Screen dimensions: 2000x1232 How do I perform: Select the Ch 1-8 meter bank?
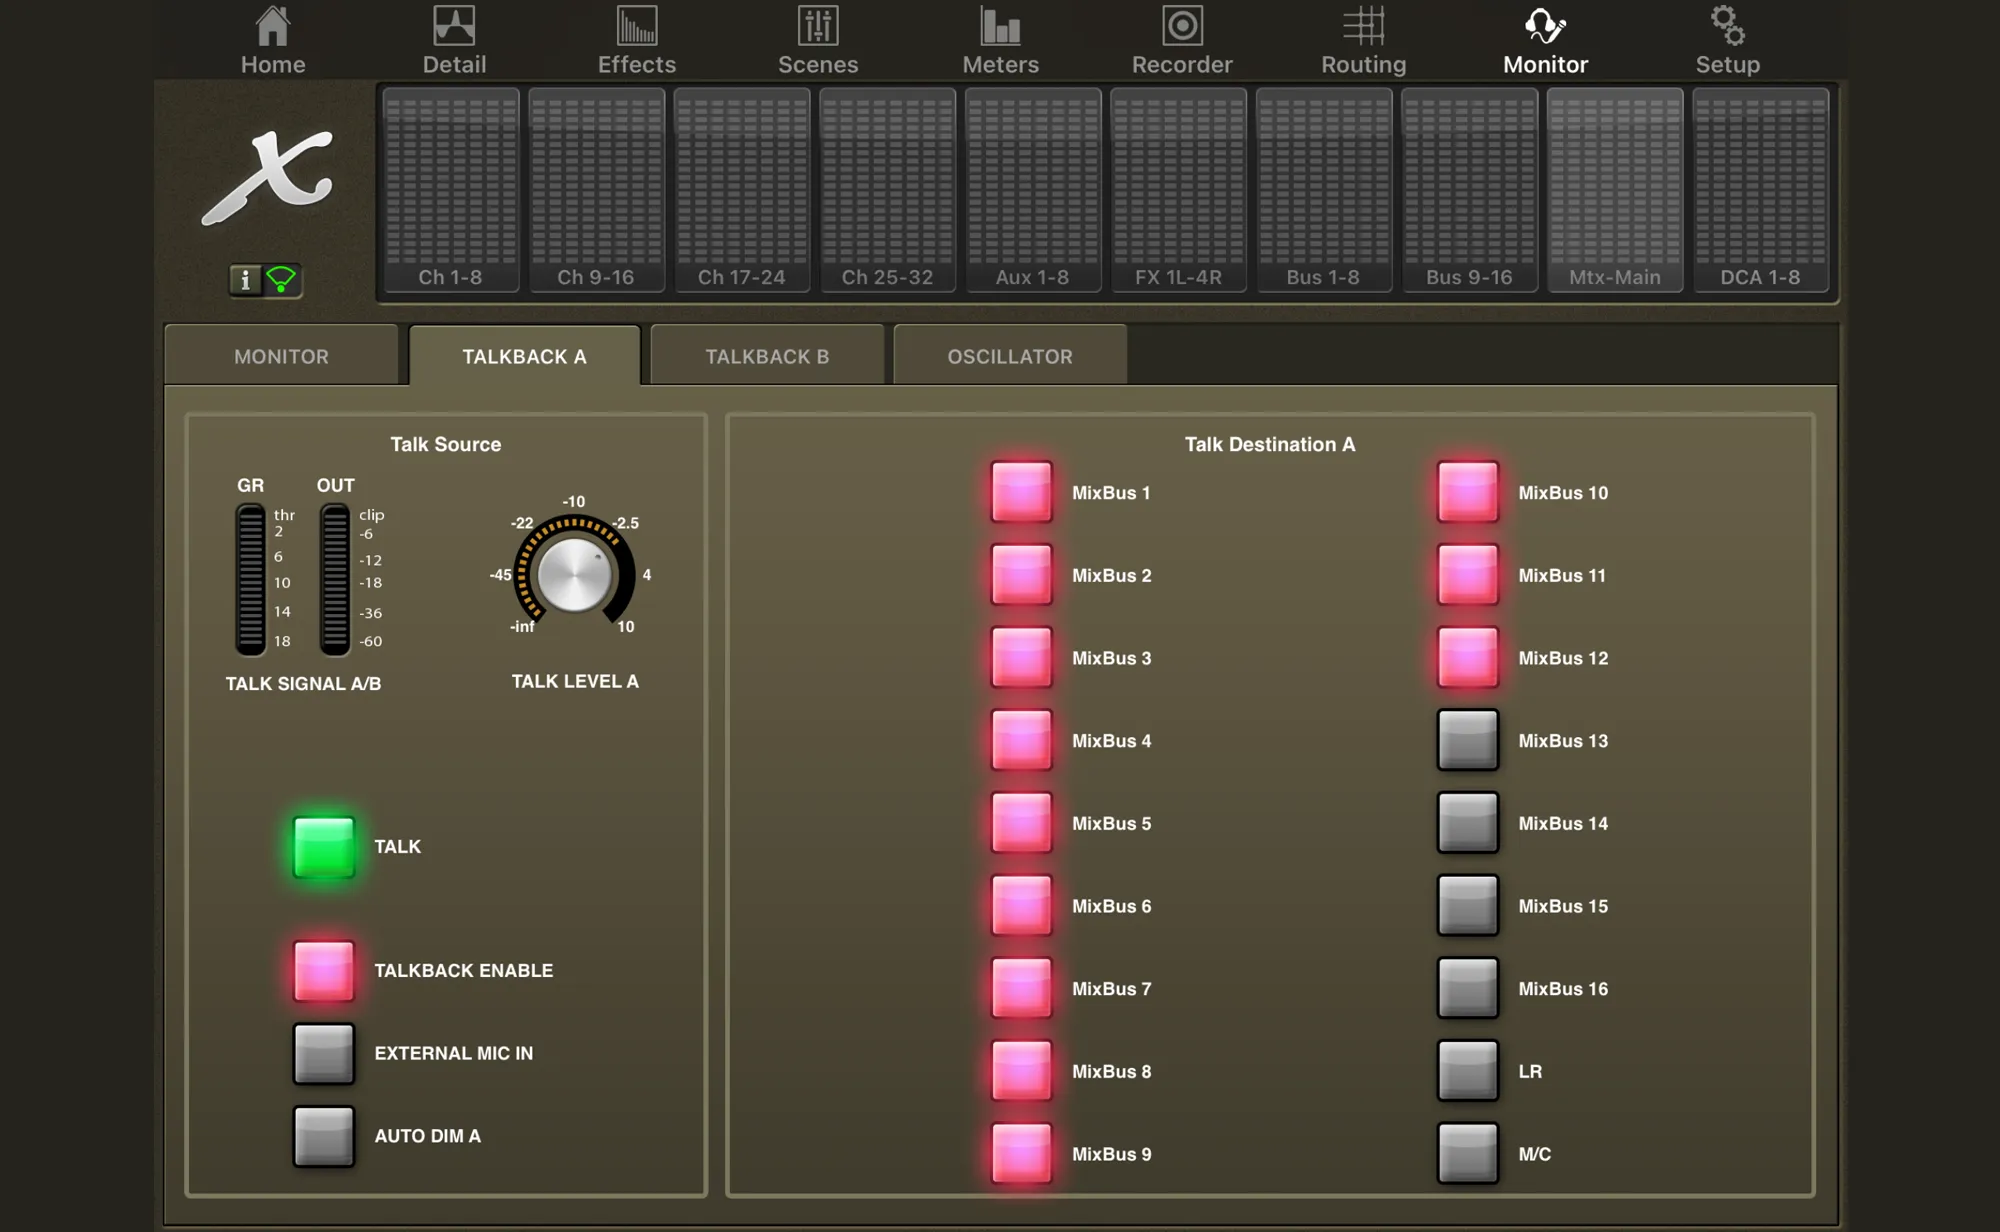point(451,190)
